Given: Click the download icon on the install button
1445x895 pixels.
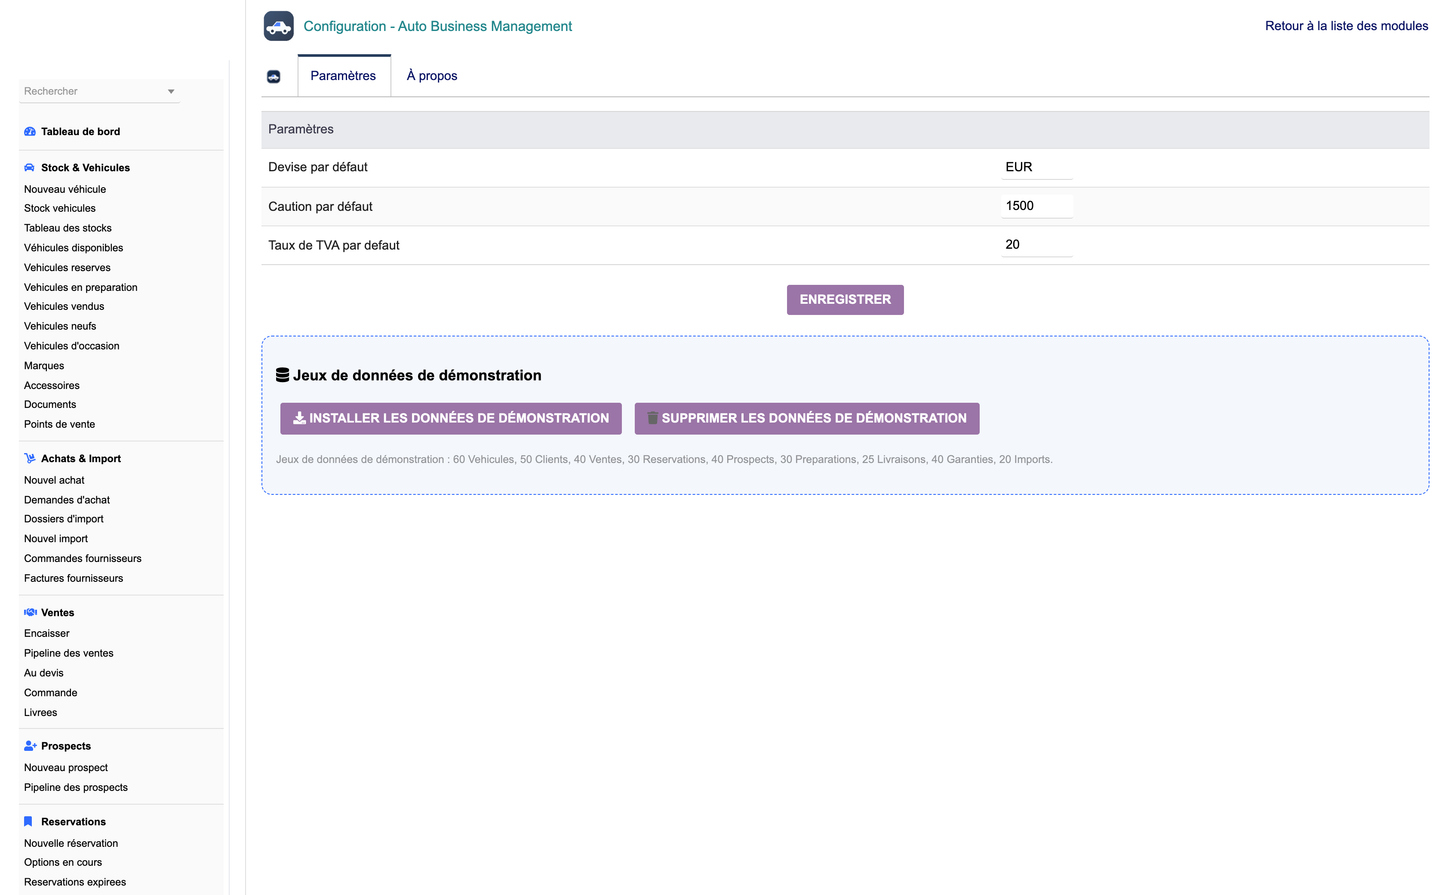Looking at the screenshot, I should 299,418.
